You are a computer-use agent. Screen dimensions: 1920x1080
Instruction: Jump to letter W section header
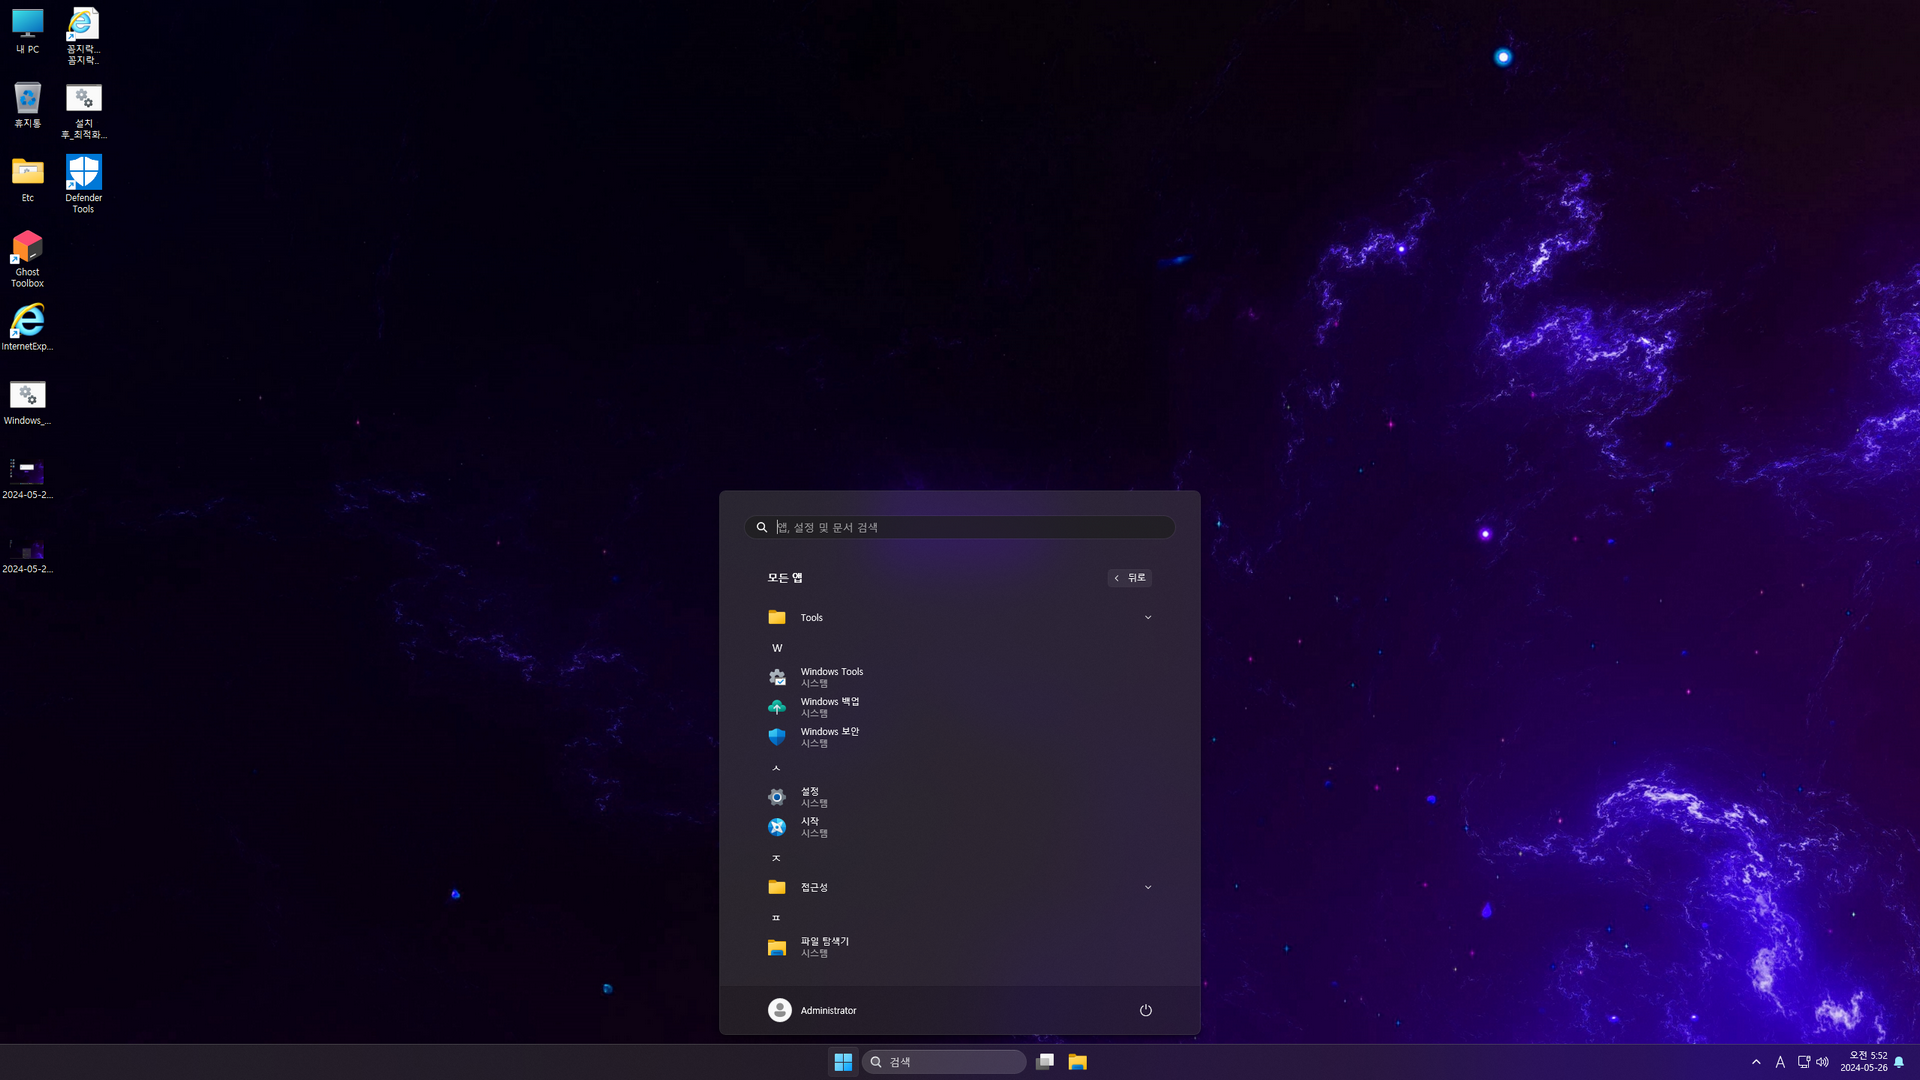[x=777, y=648]
